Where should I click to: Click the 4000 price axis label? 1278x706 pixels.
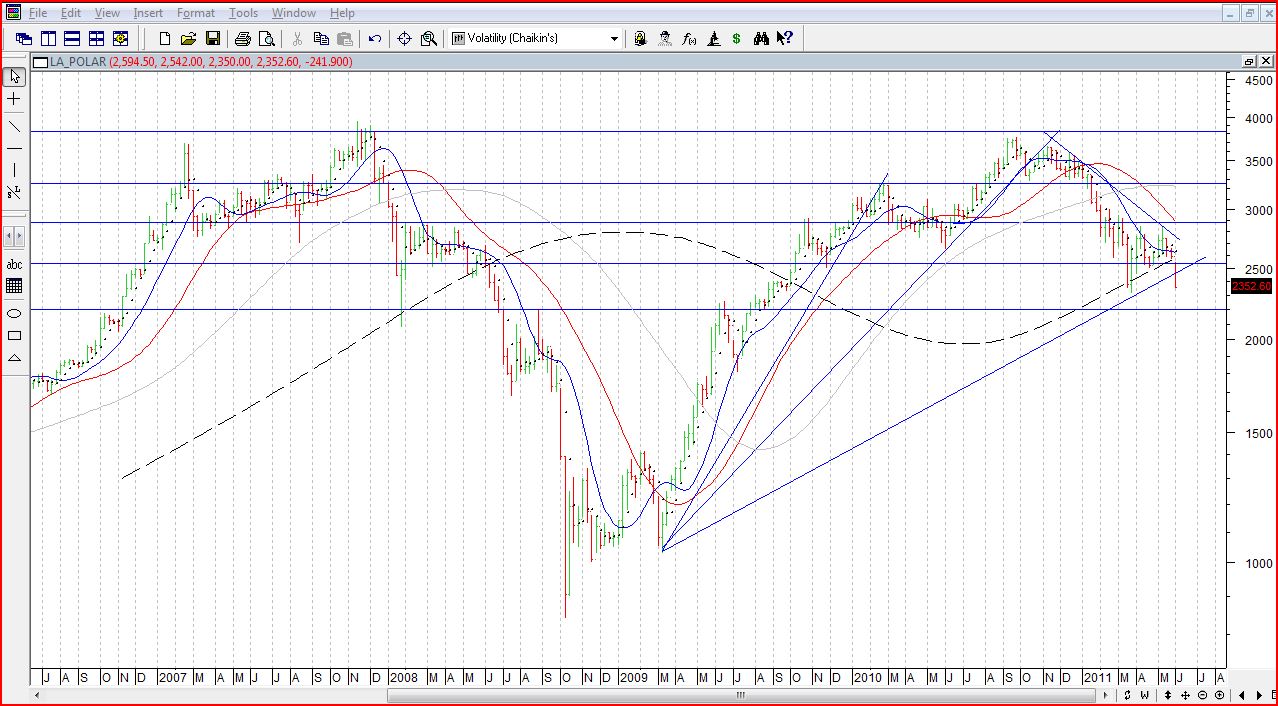(1258, 119)
